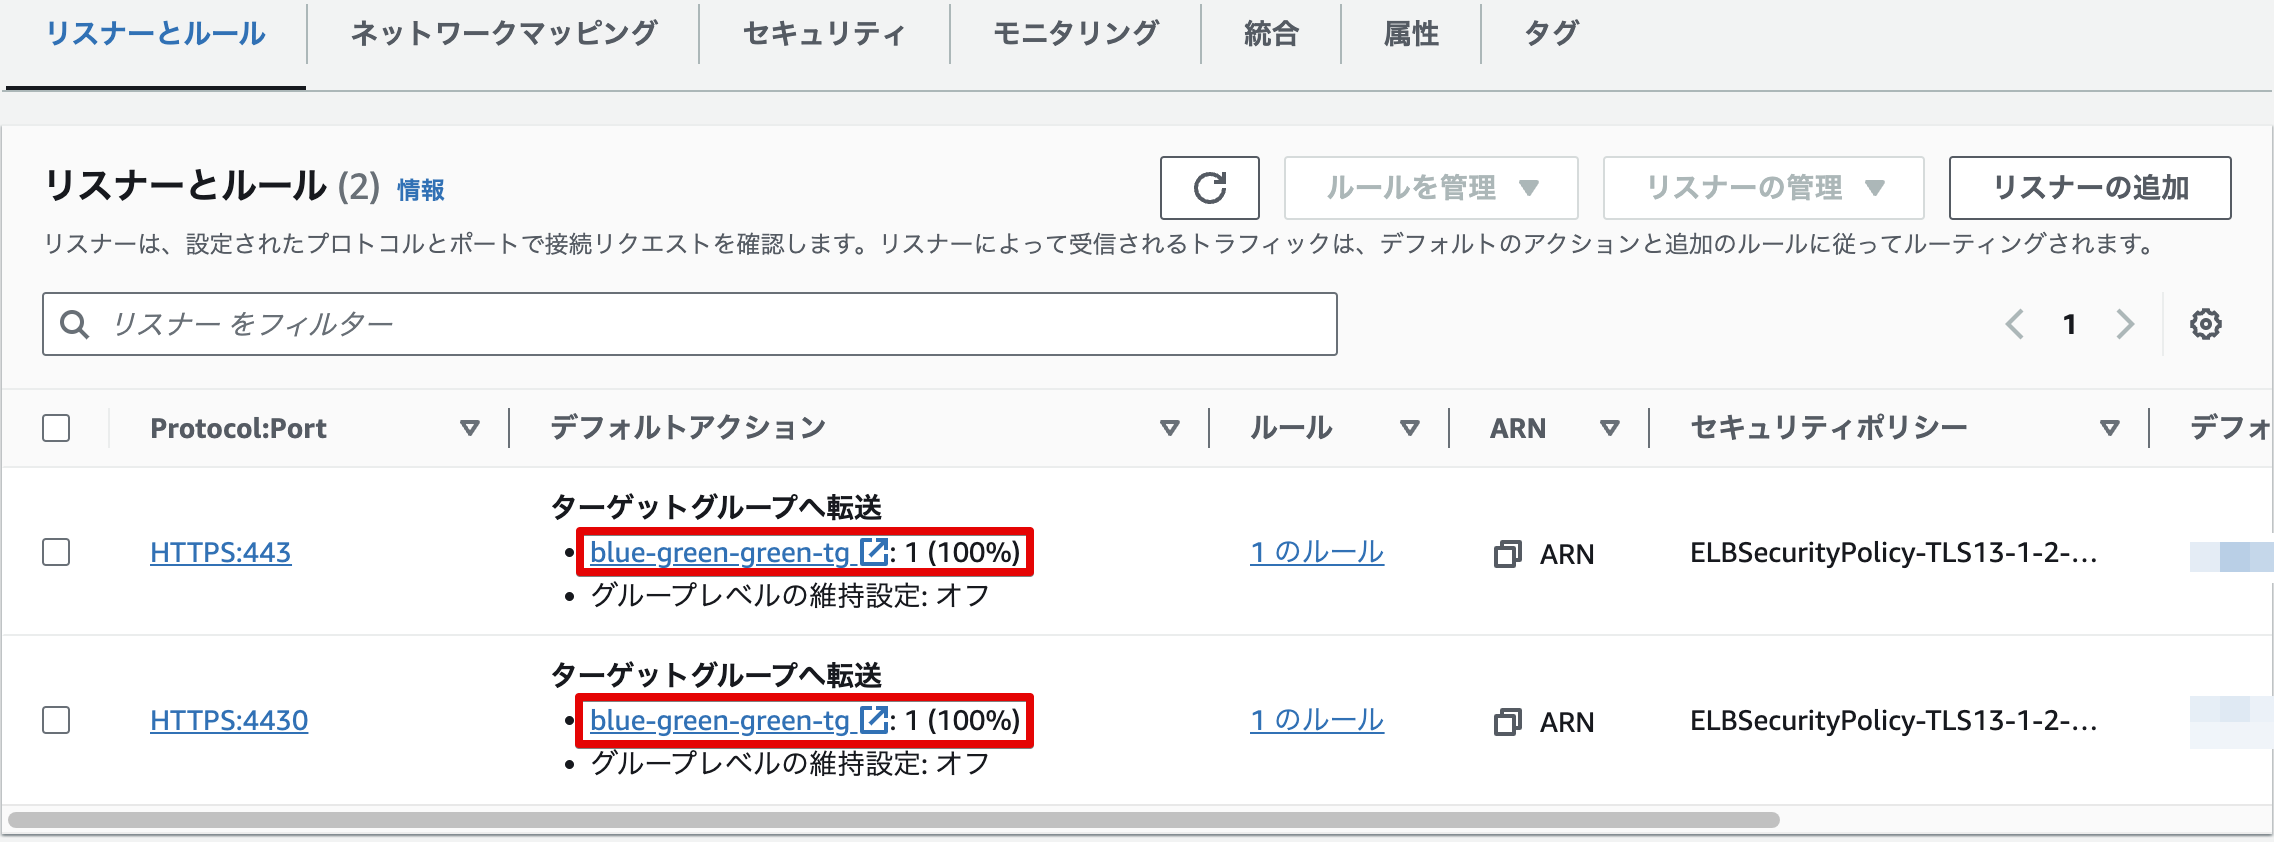The width and height of the screenshot is (2274, 842).
Task: Open the 属性 tab
Action: pos(1411,34)
